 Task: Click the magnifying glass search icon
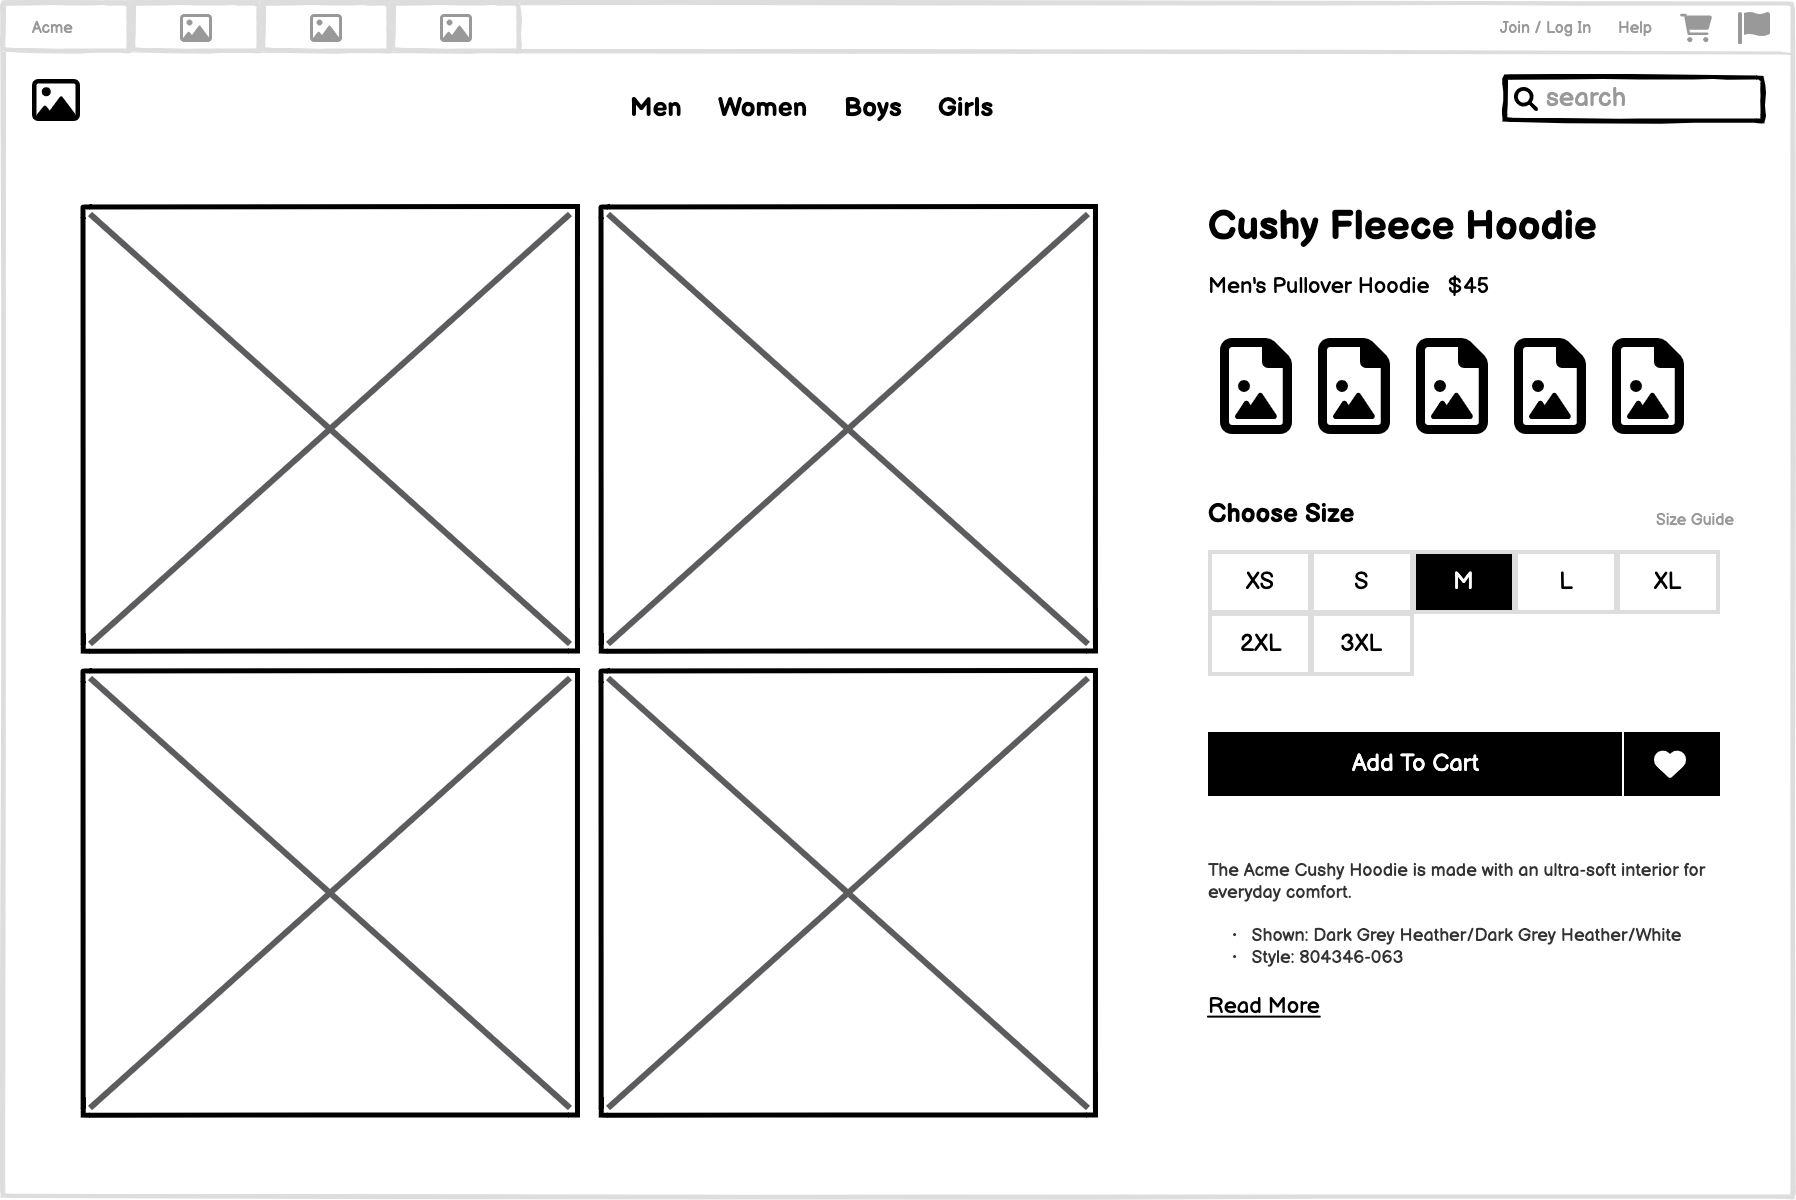pos(1524,97)
